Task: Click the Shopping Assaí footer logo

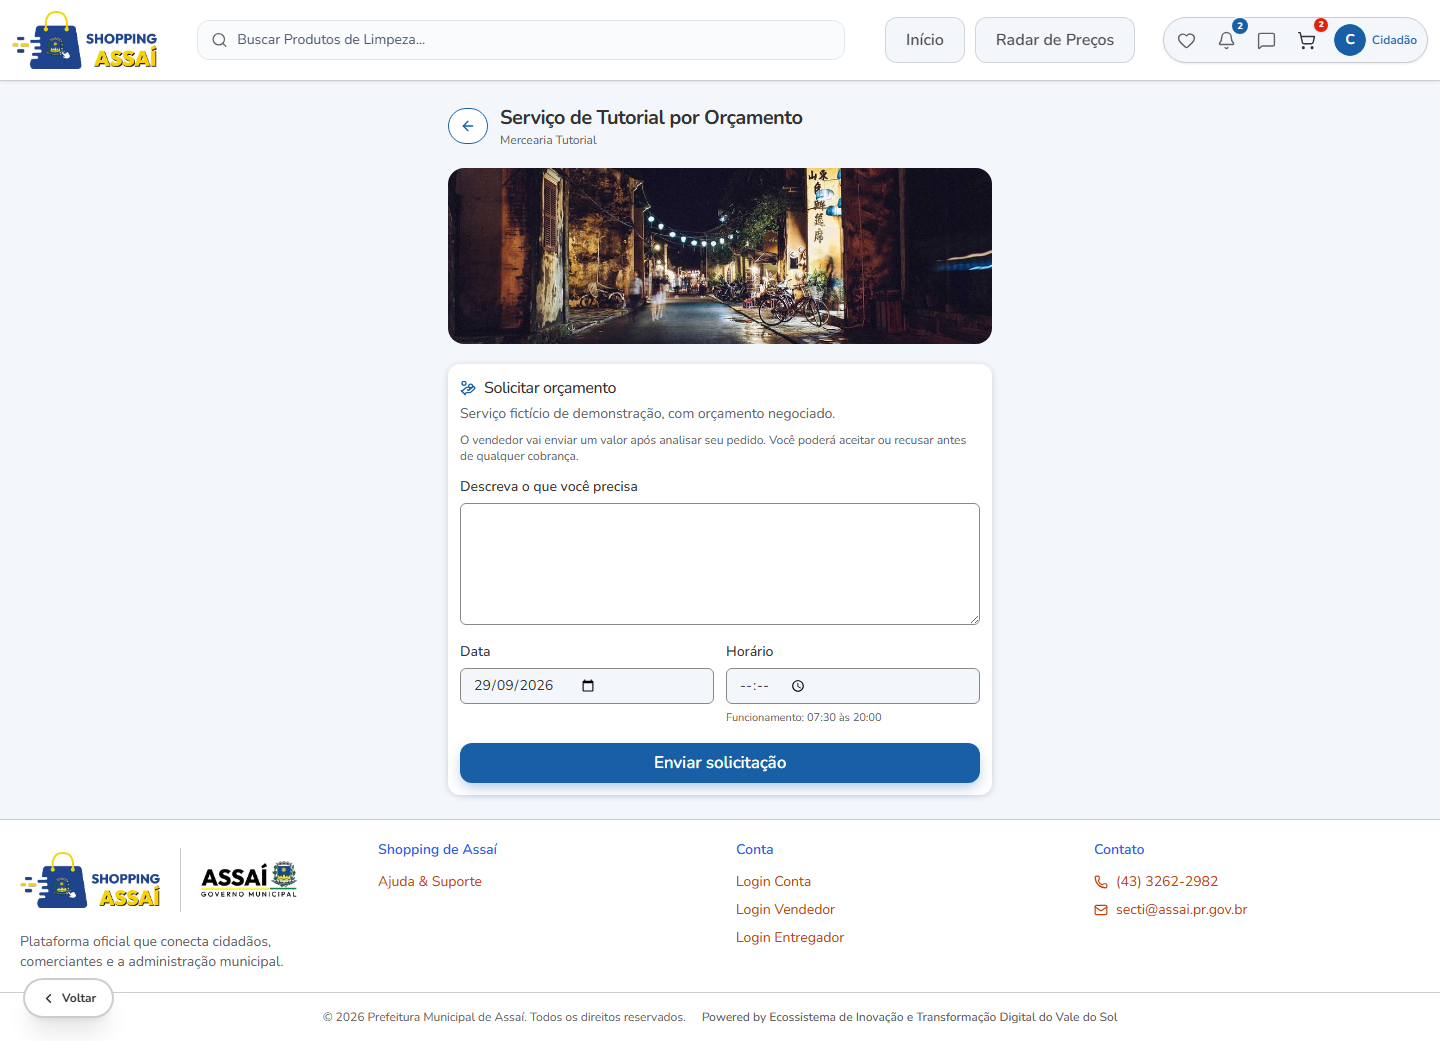Action: tap(91, 880)
